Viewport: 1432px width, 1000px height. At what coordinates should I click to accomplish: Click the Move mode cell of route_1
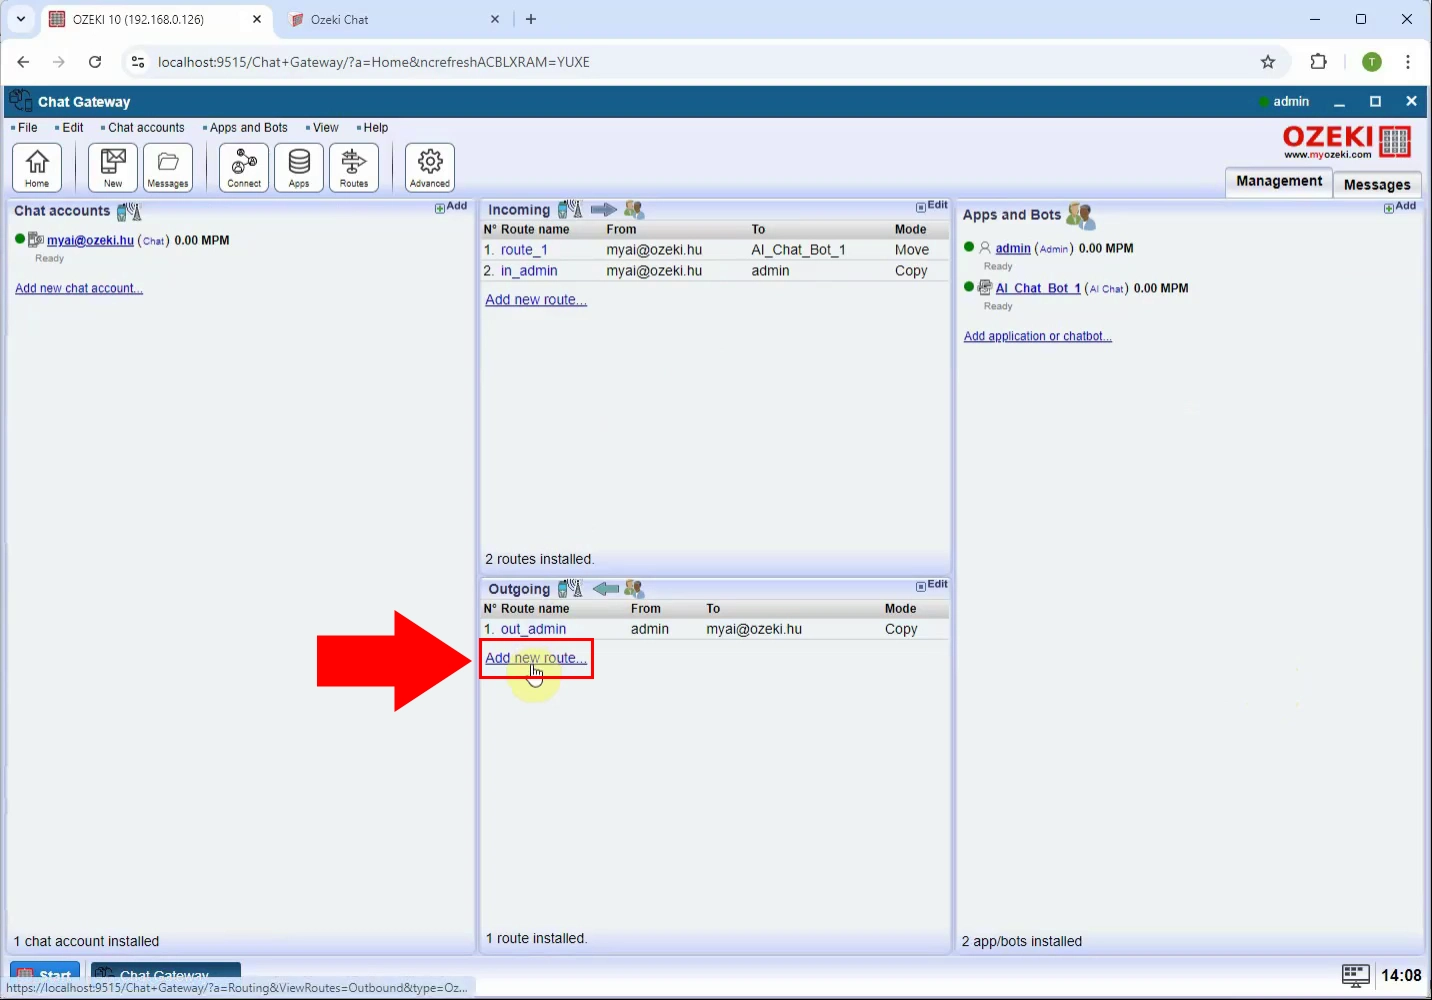click(x=912, y=250)
